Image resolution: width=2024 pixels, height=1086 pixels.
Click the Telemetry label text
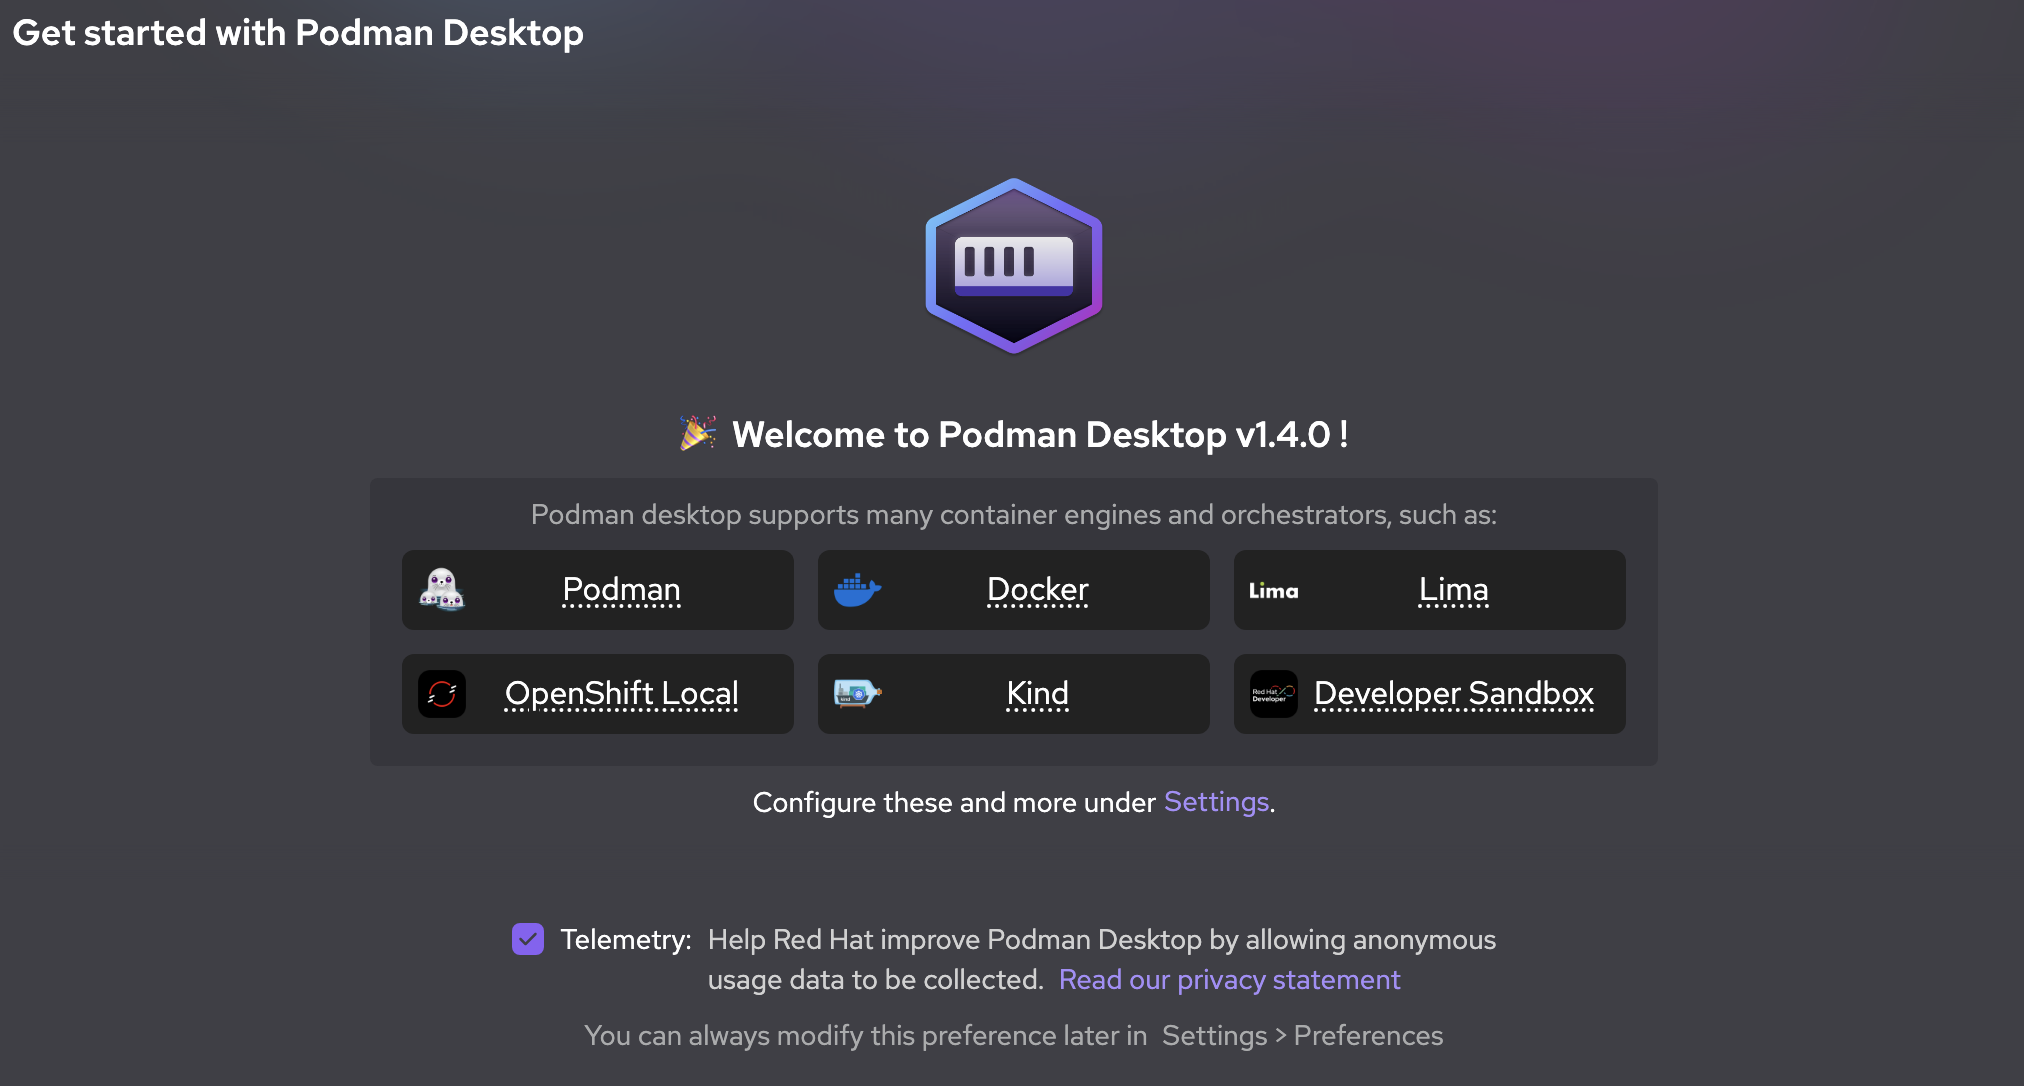tap(626, 940)
